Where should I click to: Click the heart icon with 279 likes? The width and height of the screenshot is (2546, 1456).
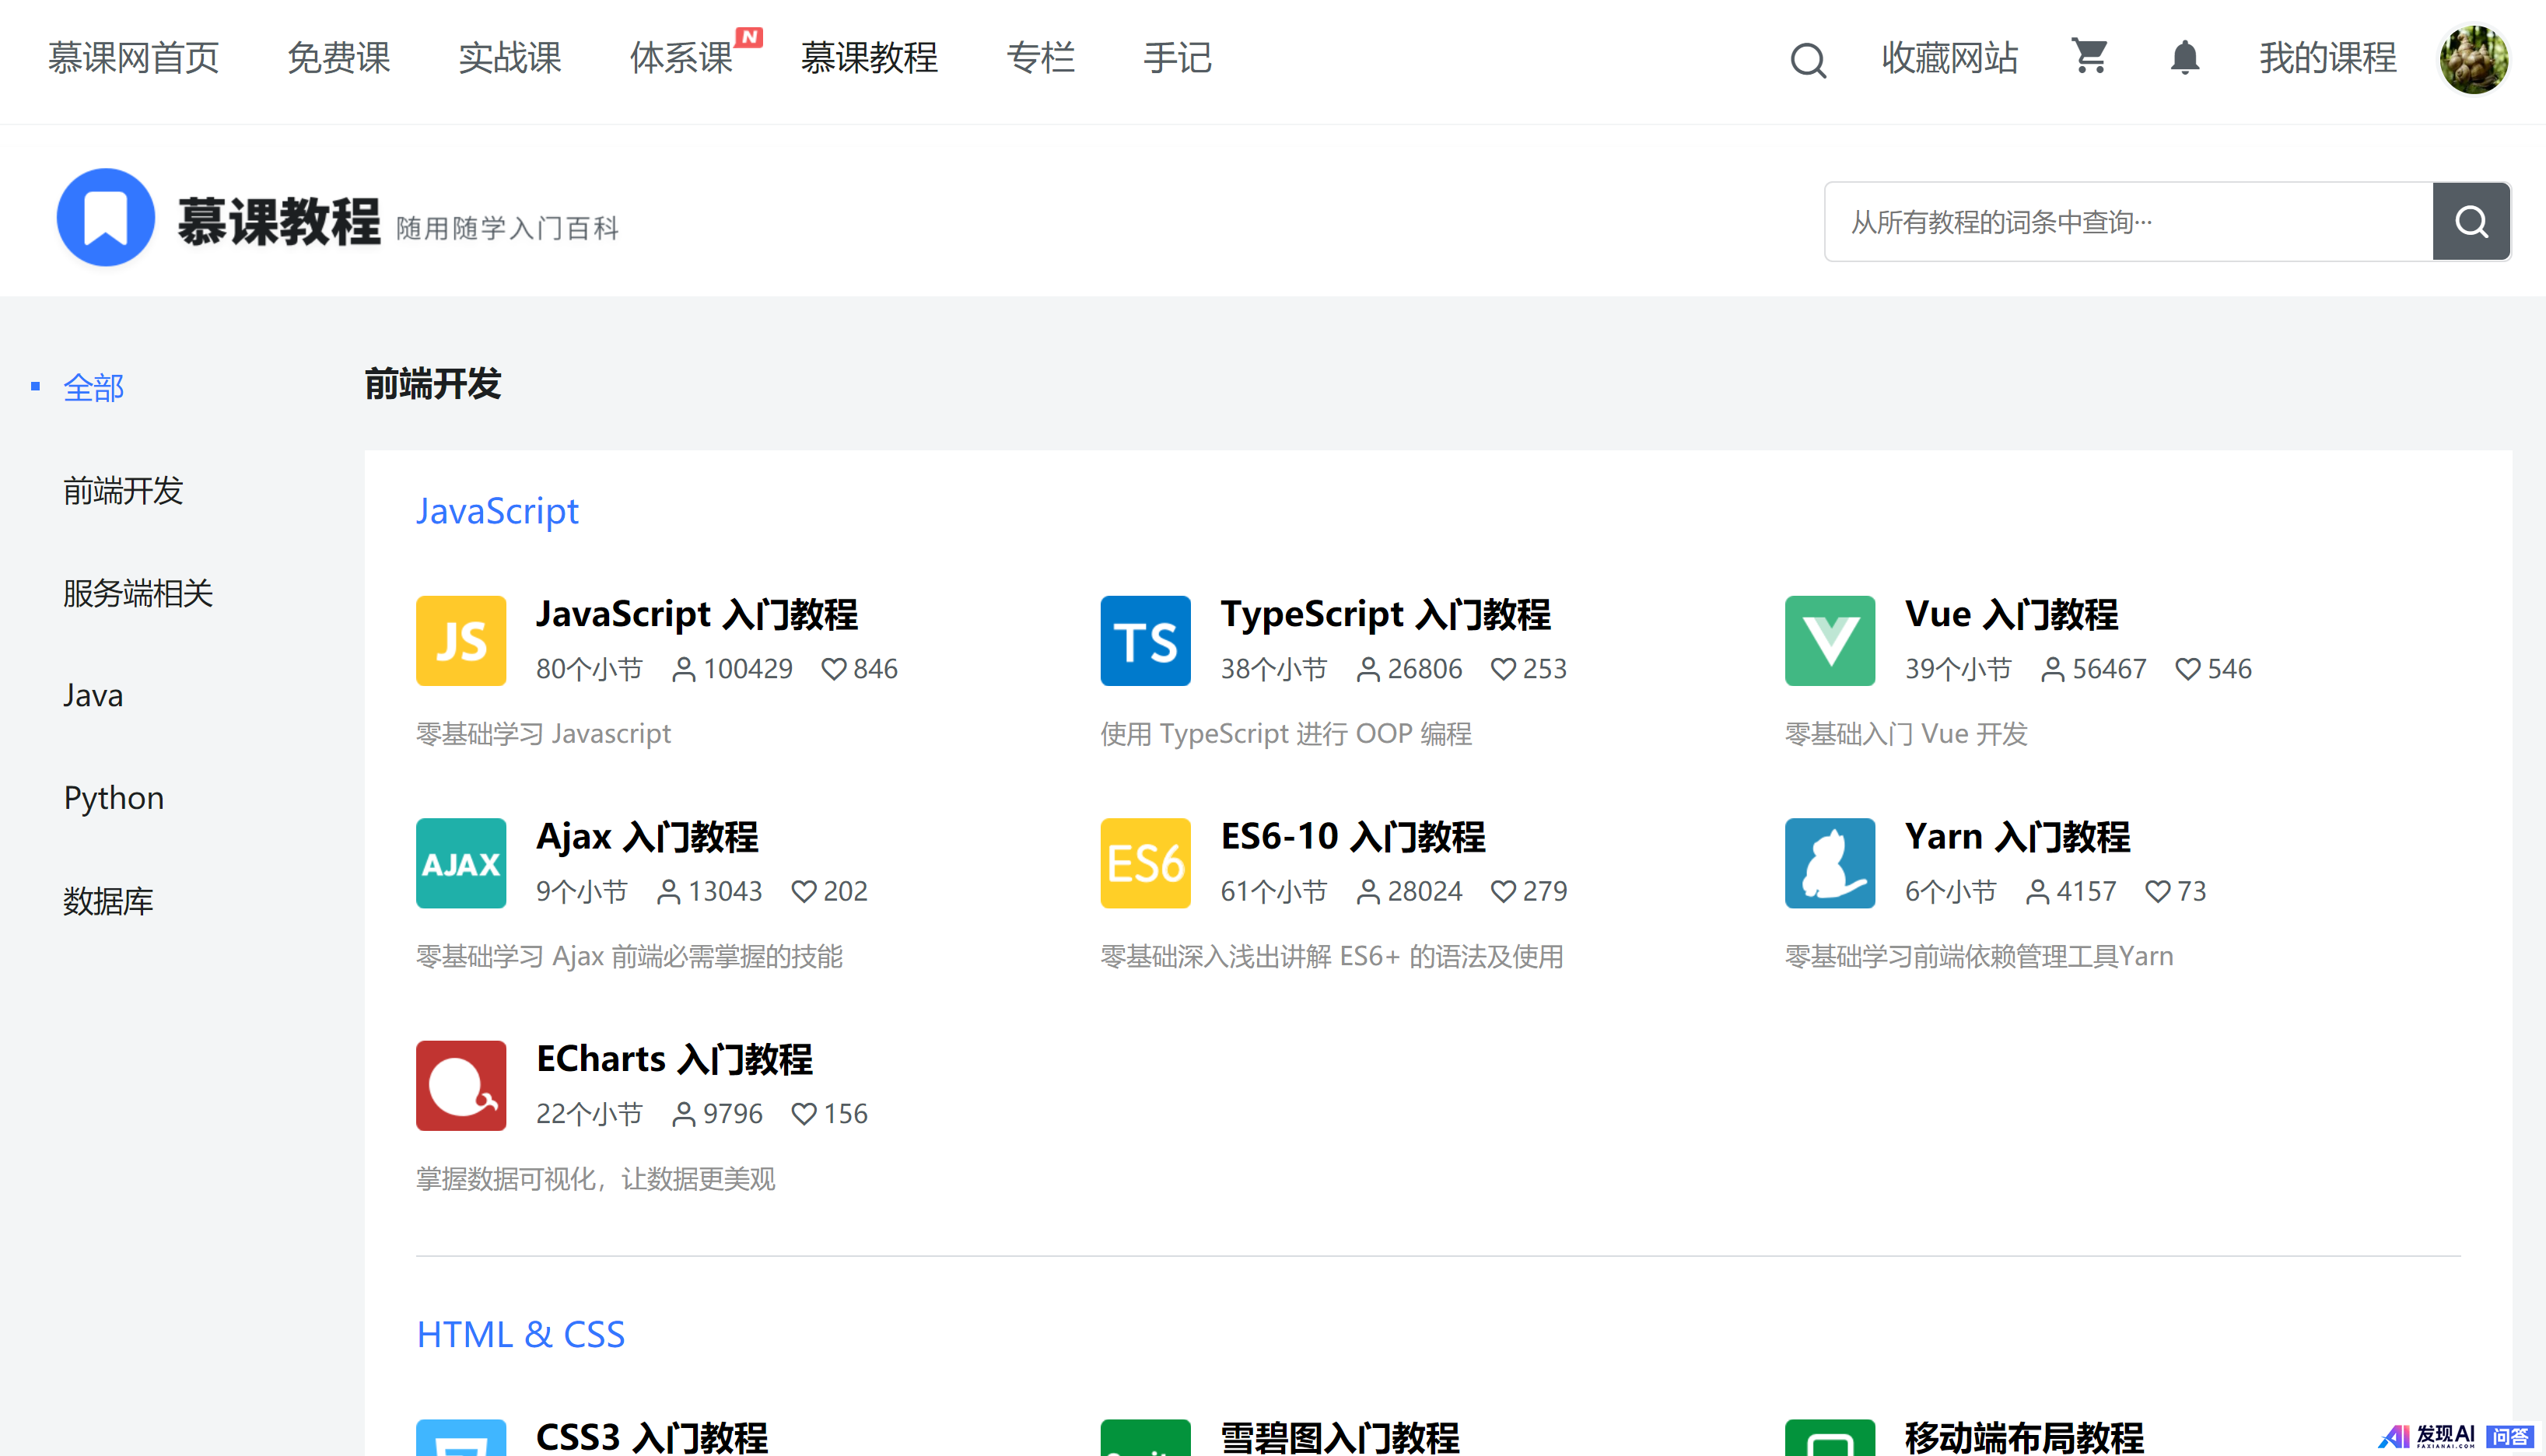click(1503, 891)
